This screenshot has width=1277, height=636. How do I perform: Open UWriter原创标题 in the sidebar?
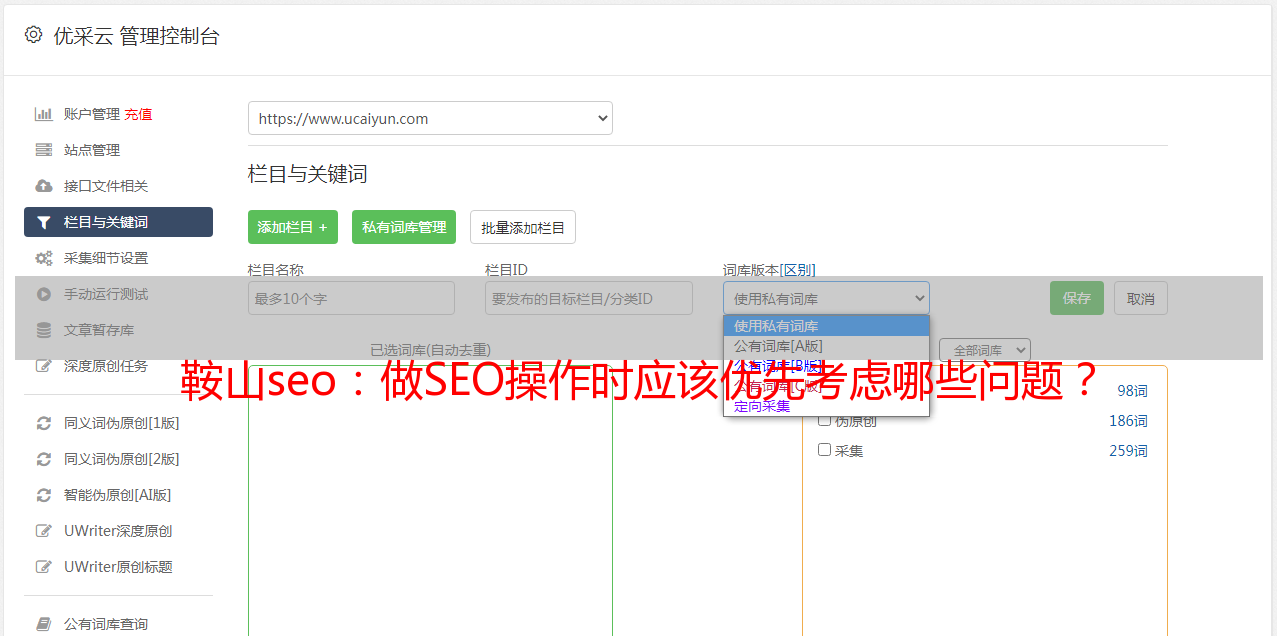tap(118, 567)
